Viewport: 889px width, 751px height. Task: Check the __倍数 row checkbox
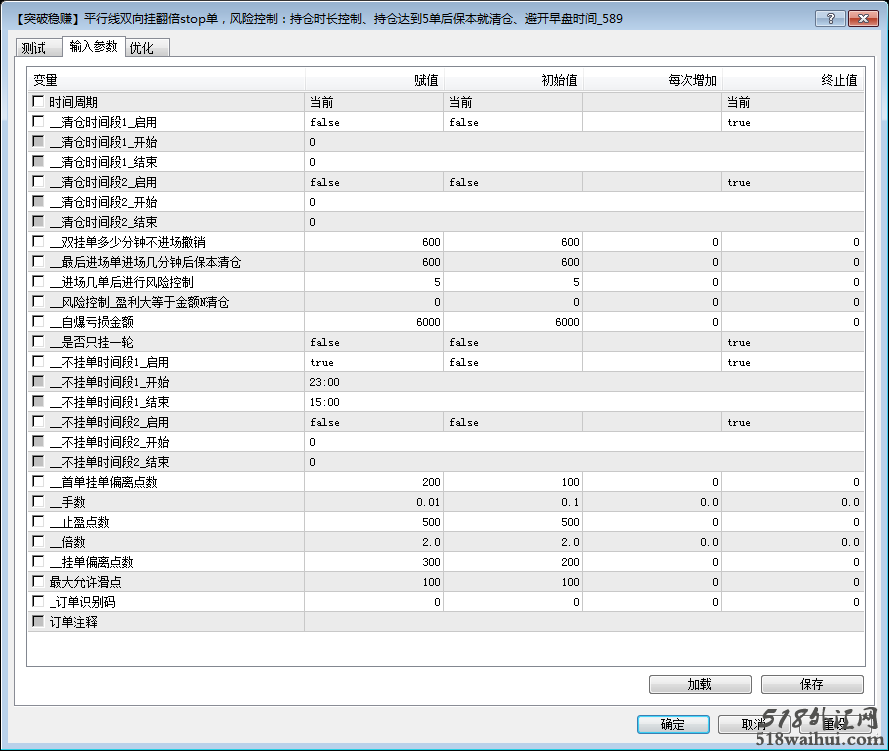(x=38, y=542)
